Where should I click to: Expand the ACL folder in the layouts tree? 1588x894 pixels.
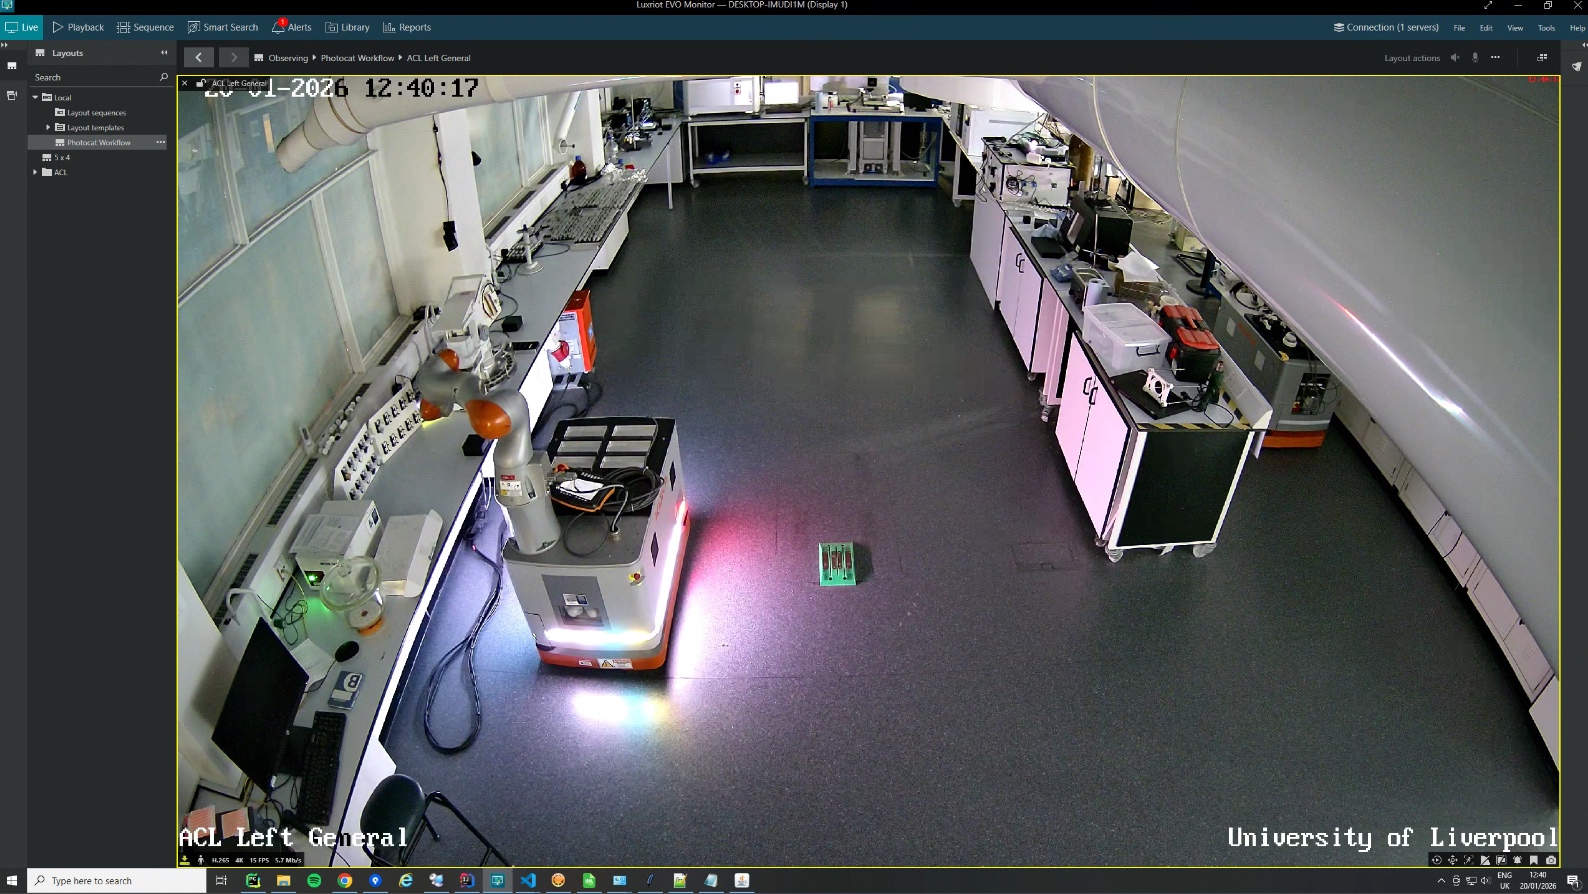35,172
